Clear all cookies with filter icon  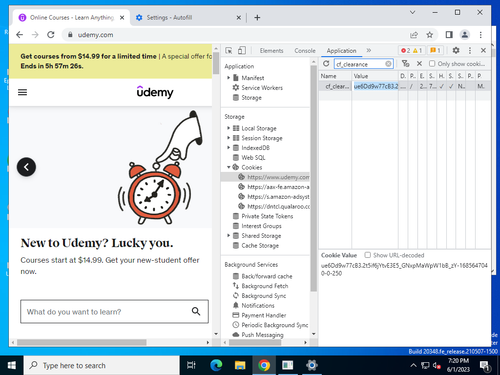[405, 63]
